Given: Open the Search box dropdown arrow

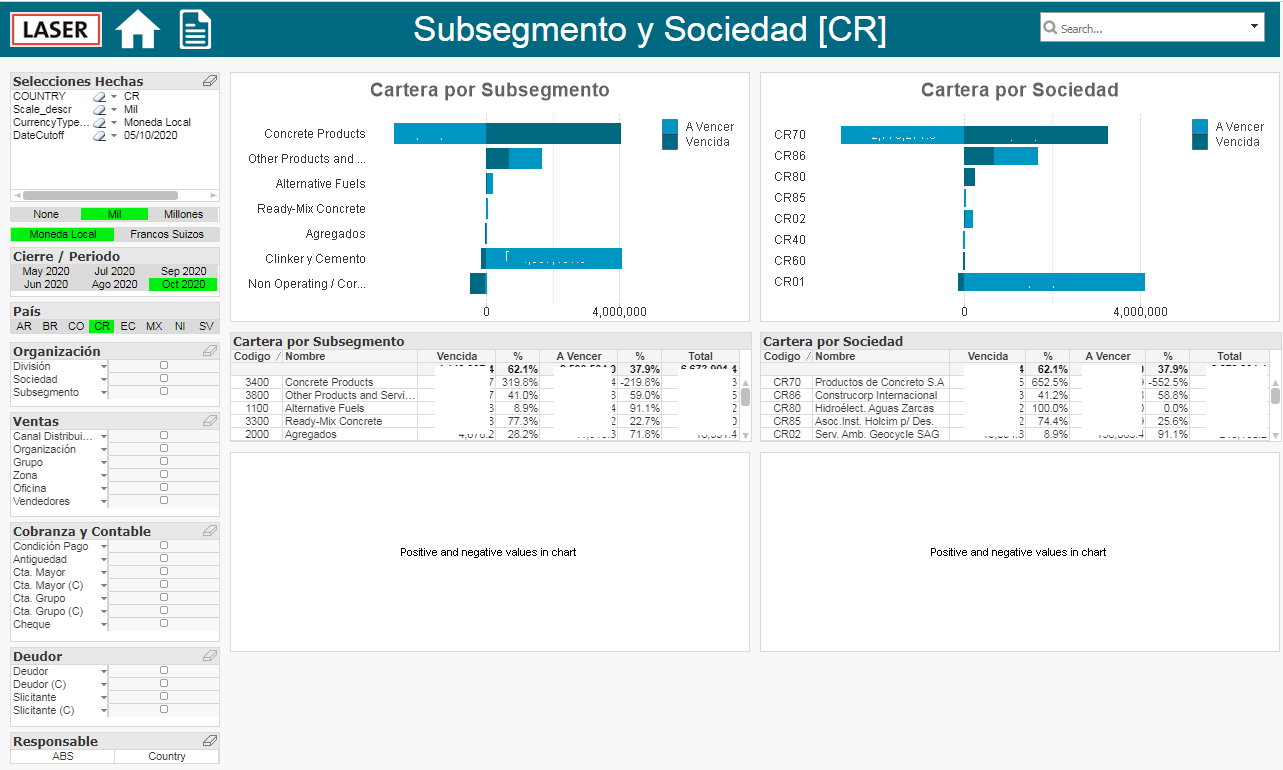Looking at the screenshot, I should pyautogui.click(x=1256, y=27).
